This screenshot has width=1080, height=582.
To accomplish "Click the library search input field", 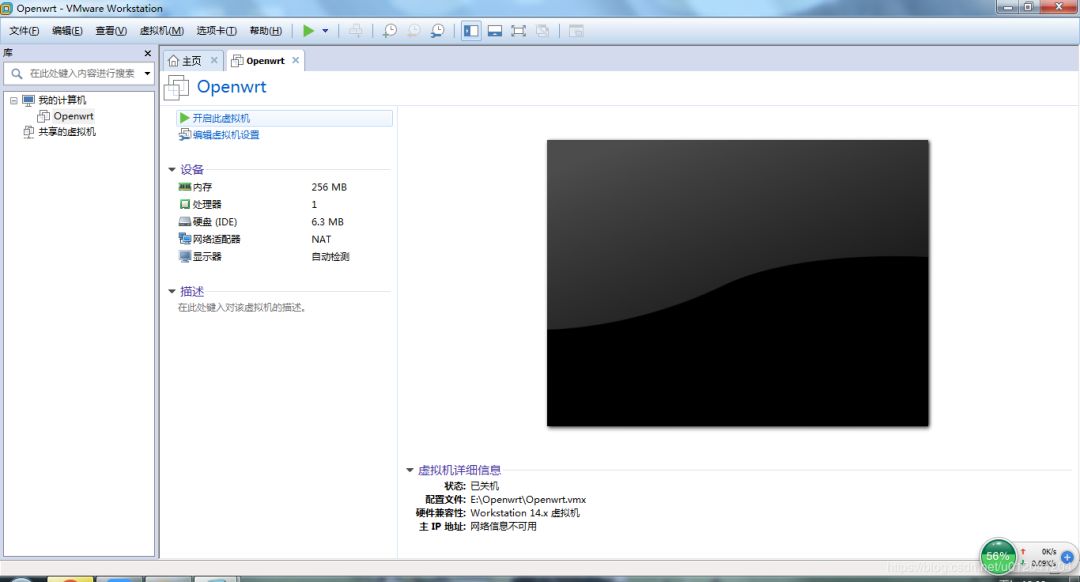I will pyautogui.click(x=79, y=73).
